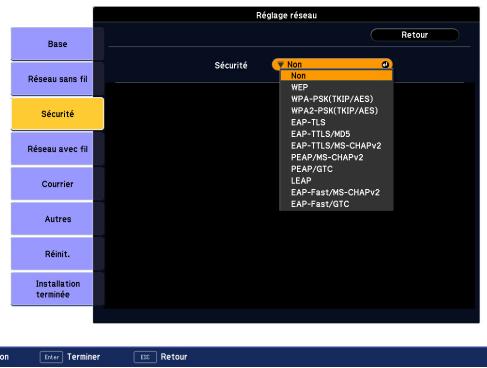The height and width of the screenshot is (368, 487).
Task: Select the Sécurité side tab
Action: [58, 114]
